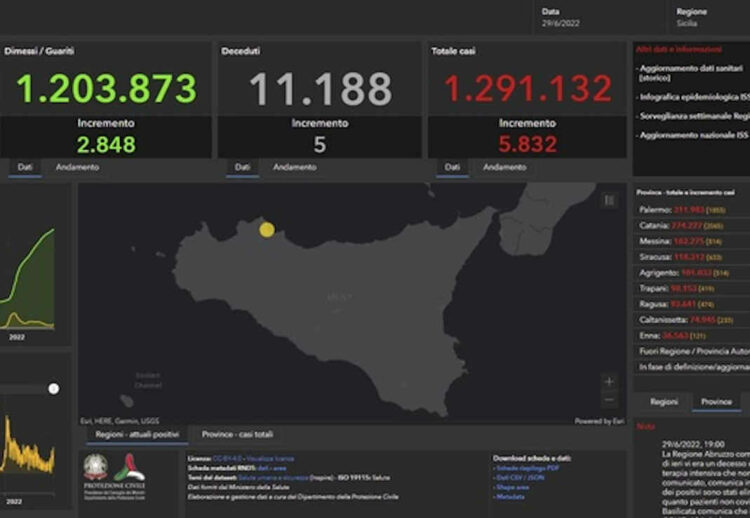Open the CC-BY-4.0 license link
Screen dimensions: 750x518
click(x=227, y=459)
